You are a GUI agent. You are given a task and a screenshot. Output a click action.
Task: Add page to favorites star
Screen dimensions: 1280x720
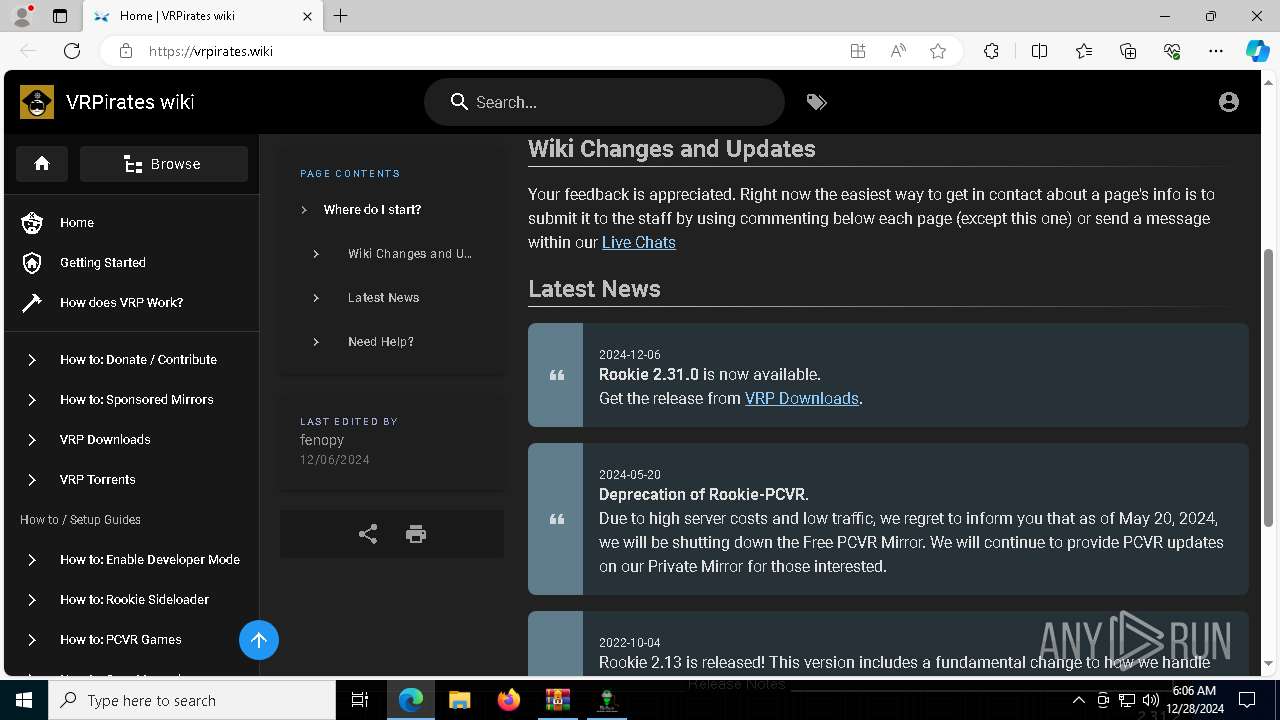pyautogui.click(x=938, y=51)
